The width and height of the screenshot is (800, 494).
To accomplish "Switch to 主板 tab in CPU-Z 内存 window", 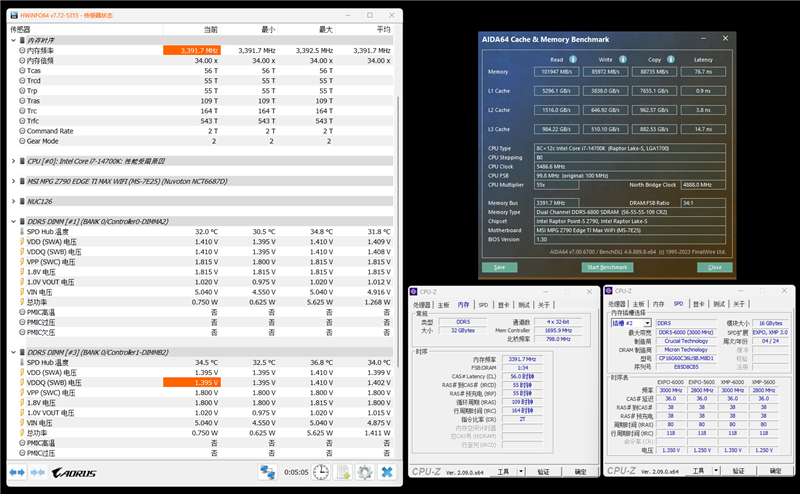I will [x=443, y=305].
